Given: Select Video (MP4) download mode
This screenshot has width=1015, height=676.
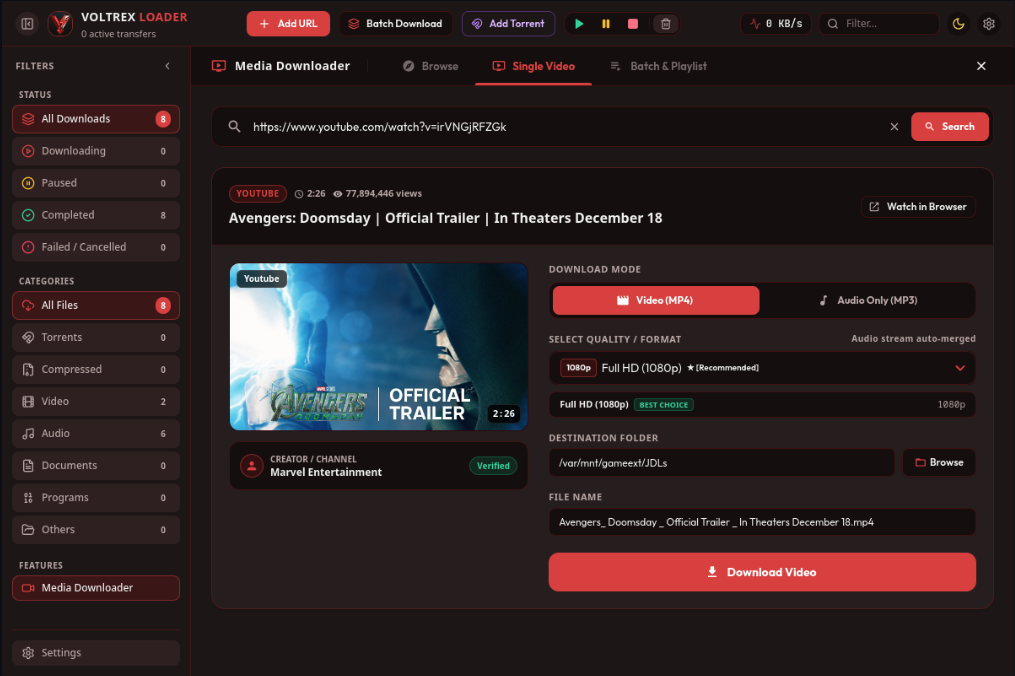Looking at the screenshot, I should tap(656, 300).
